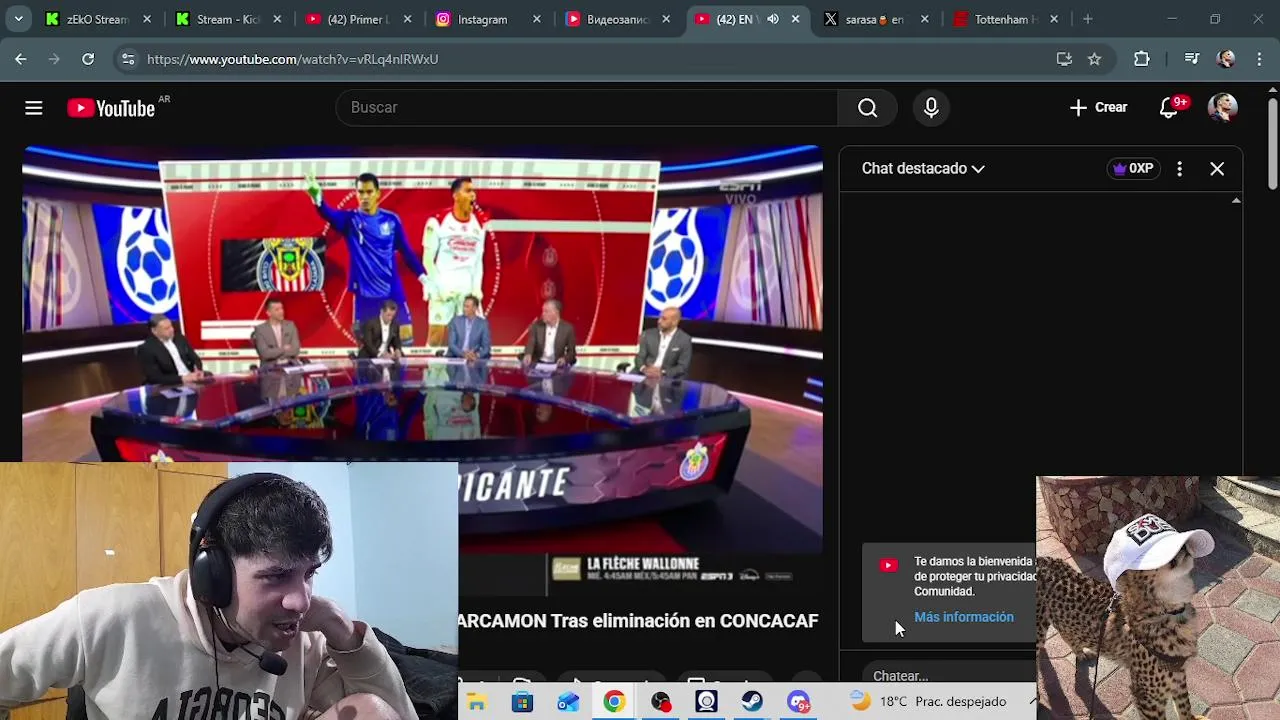1280x720 pixels.
Task: Open the webcam app in the taskbar
Action: click(706, 702)
